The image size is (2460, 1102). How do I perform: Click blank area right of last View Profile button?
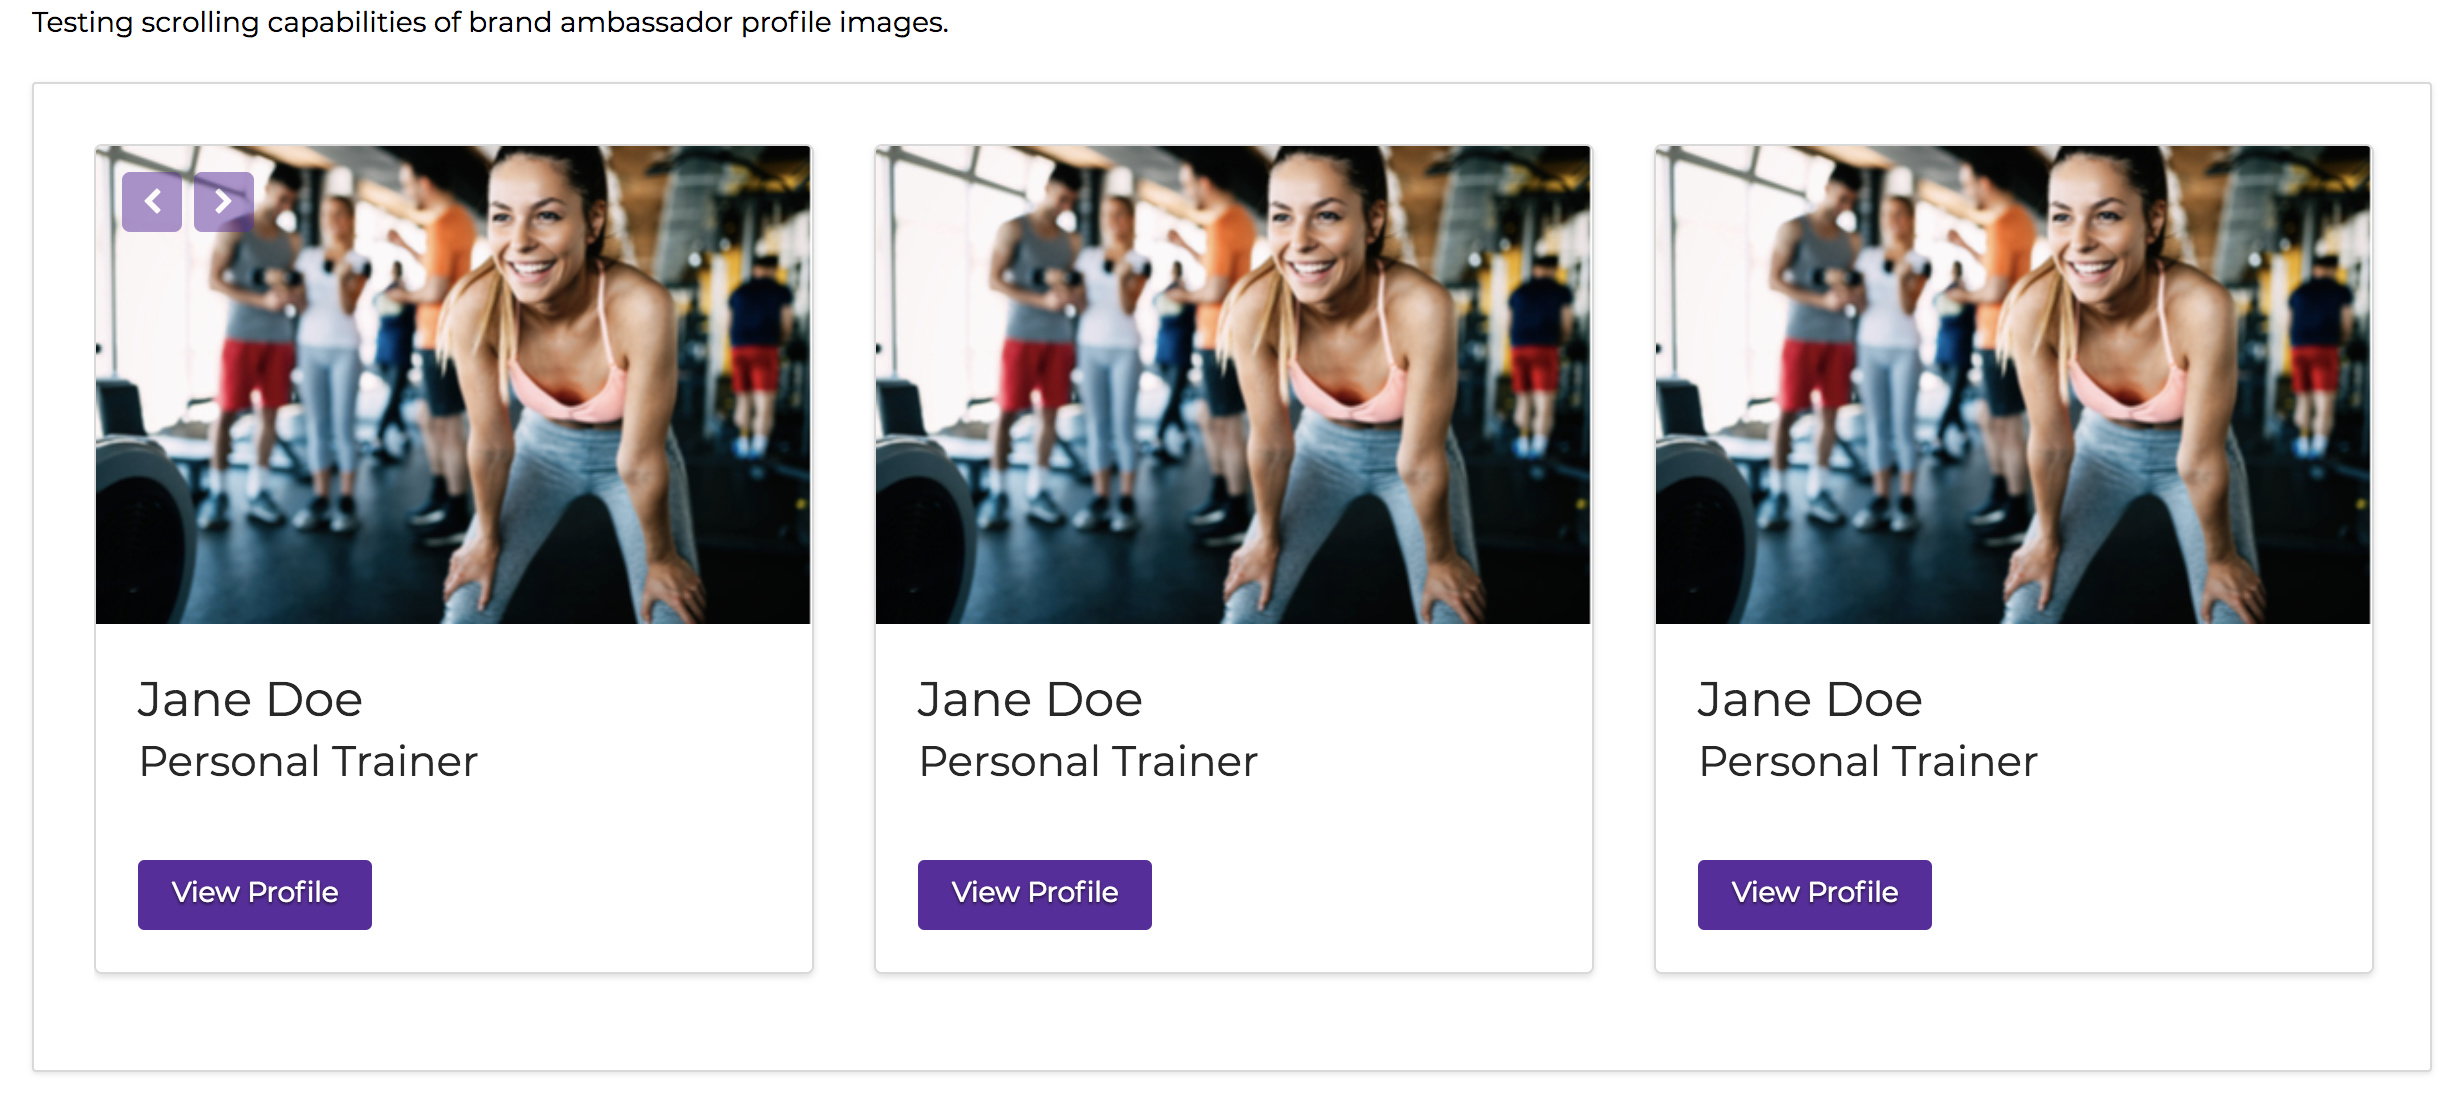click(2150, 894)
